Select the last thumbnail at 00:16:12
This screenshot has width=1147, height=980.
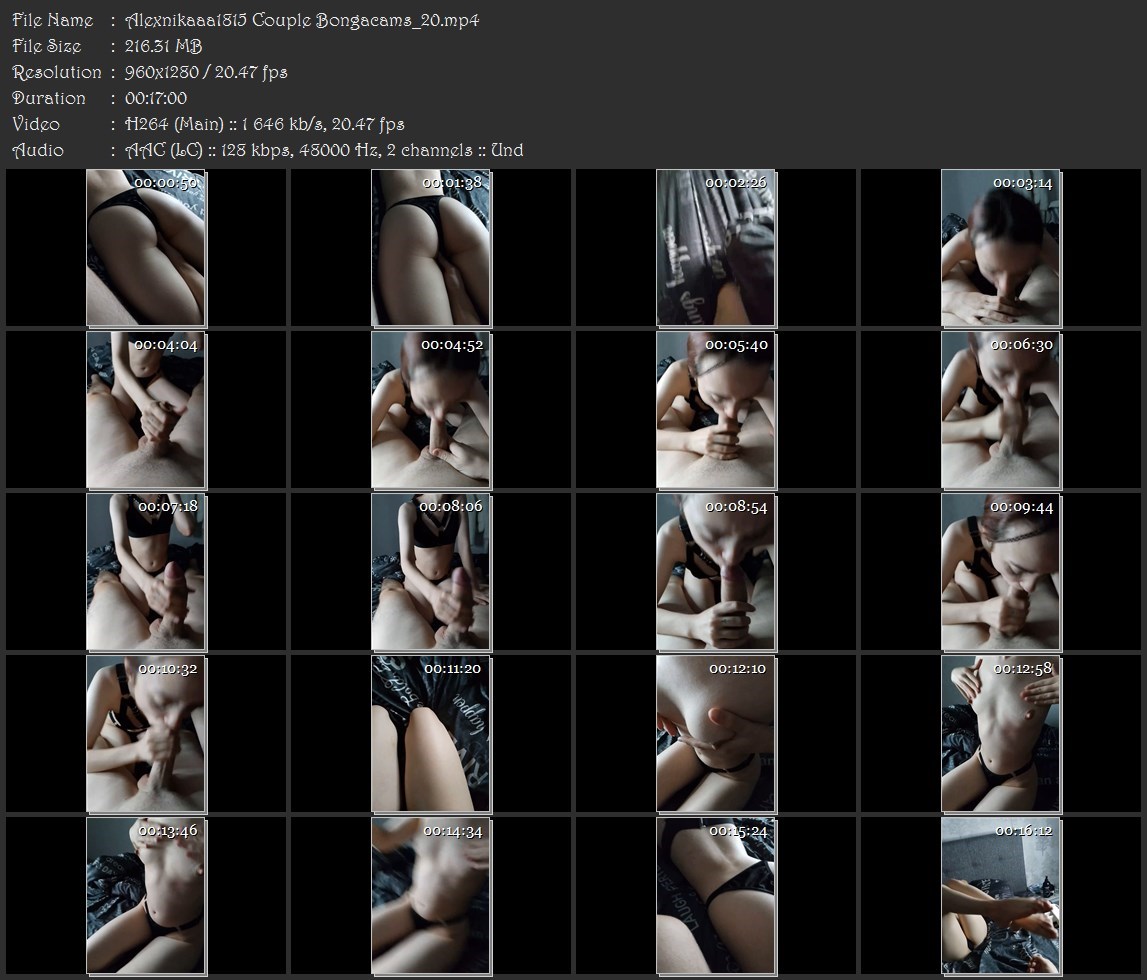[x=1001, y=896]
